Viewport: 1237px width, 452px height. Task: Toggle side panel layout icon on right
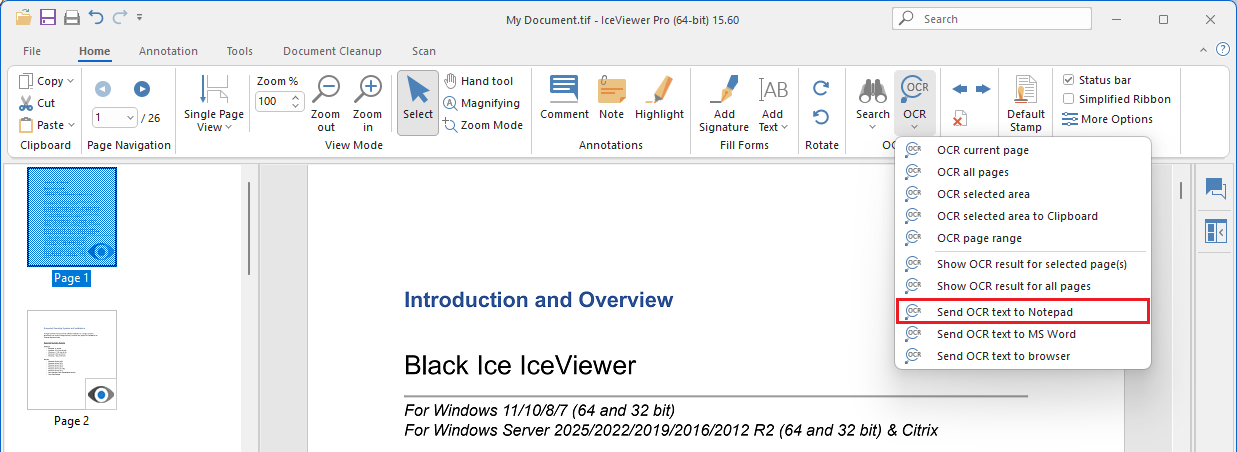(x=1215, y=232)
